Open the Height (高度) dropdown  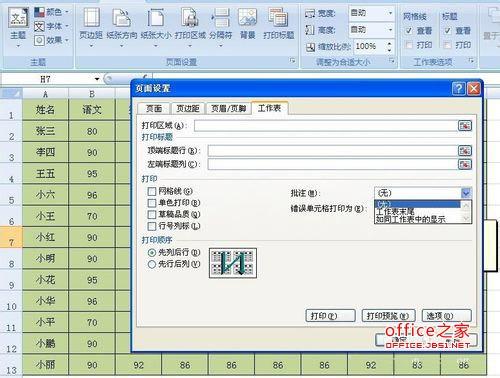pos(390,30)
